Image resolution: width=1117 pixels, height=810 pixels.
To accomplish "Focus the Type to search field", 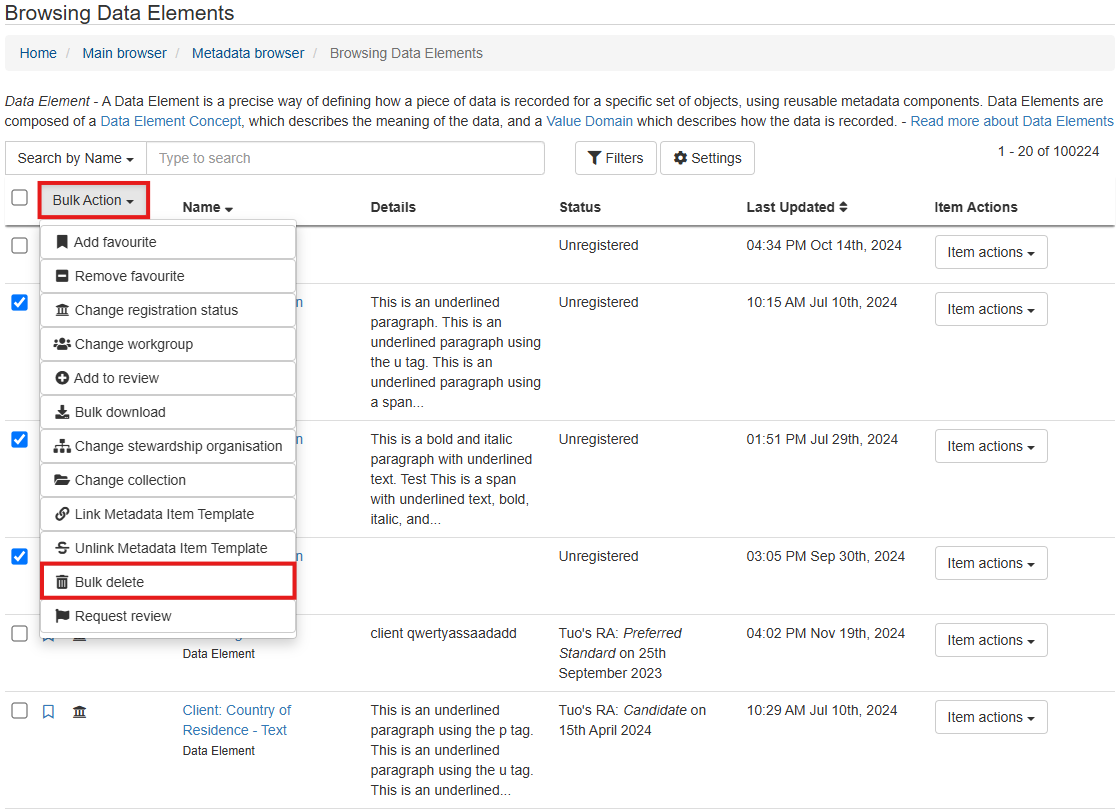I will coord(345,158).
